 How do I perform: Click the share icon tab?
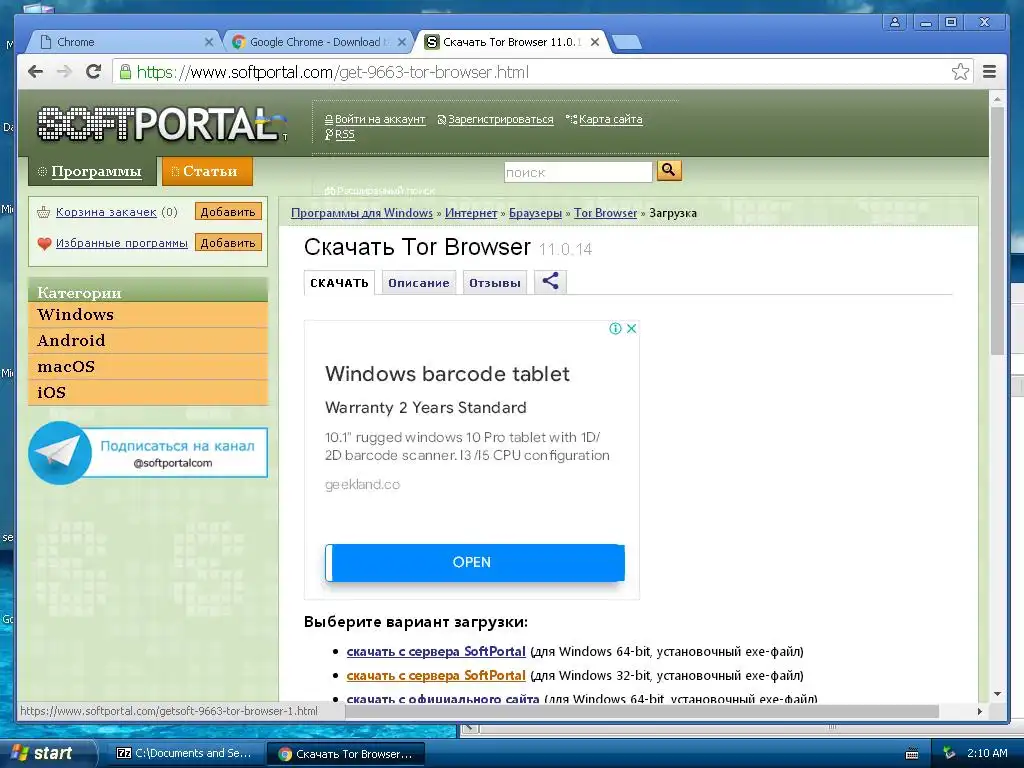point(550,282)
